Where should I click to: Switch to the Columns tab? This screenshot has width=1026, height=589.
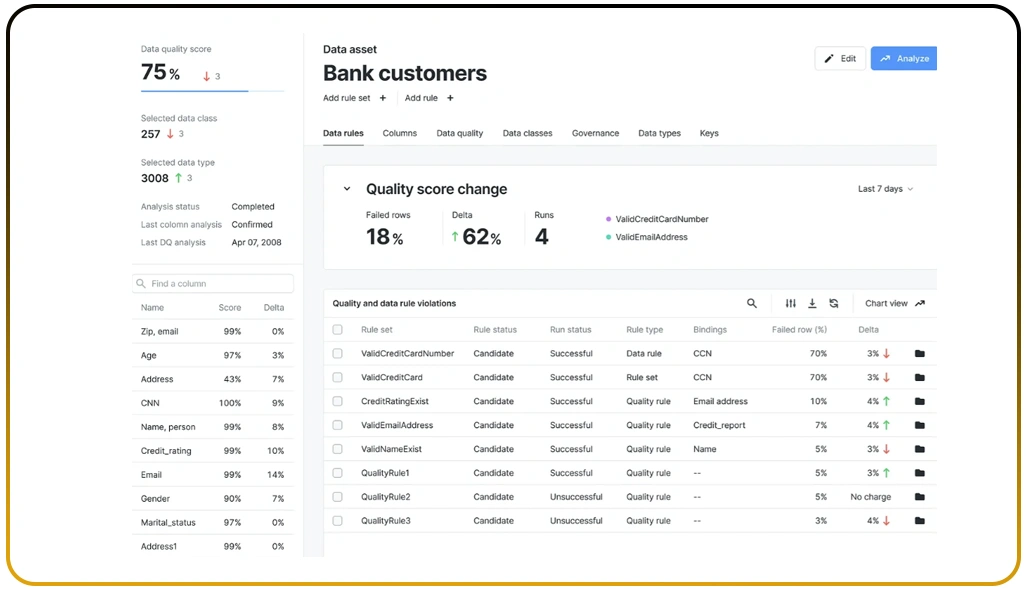pyautogui.click(x=400, y=133)
